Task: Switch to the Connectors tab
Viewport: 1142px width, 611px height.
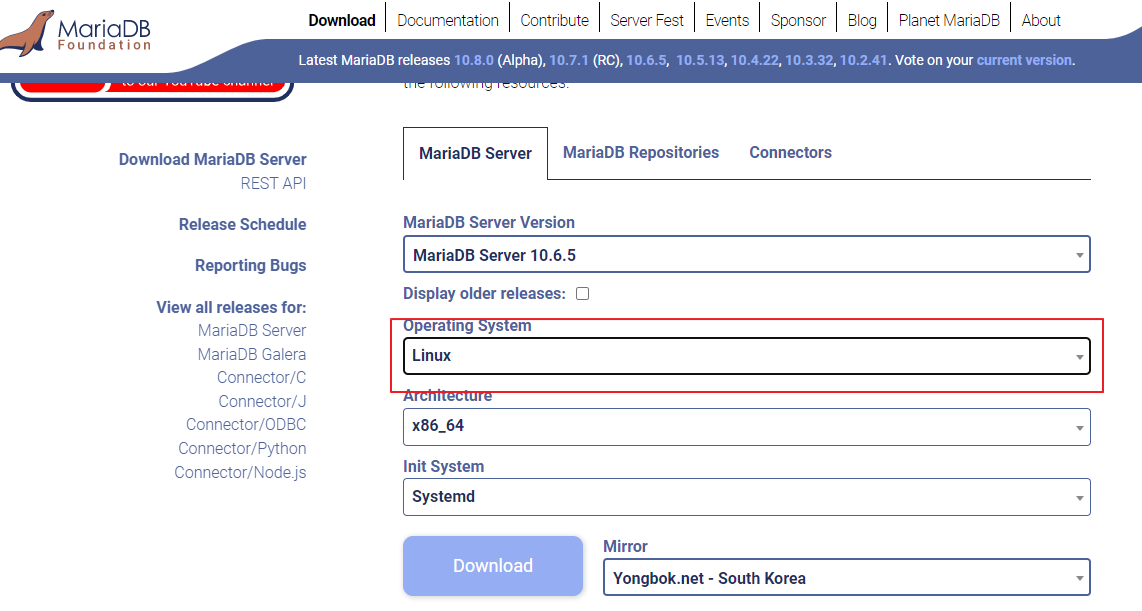Action: 790,152
